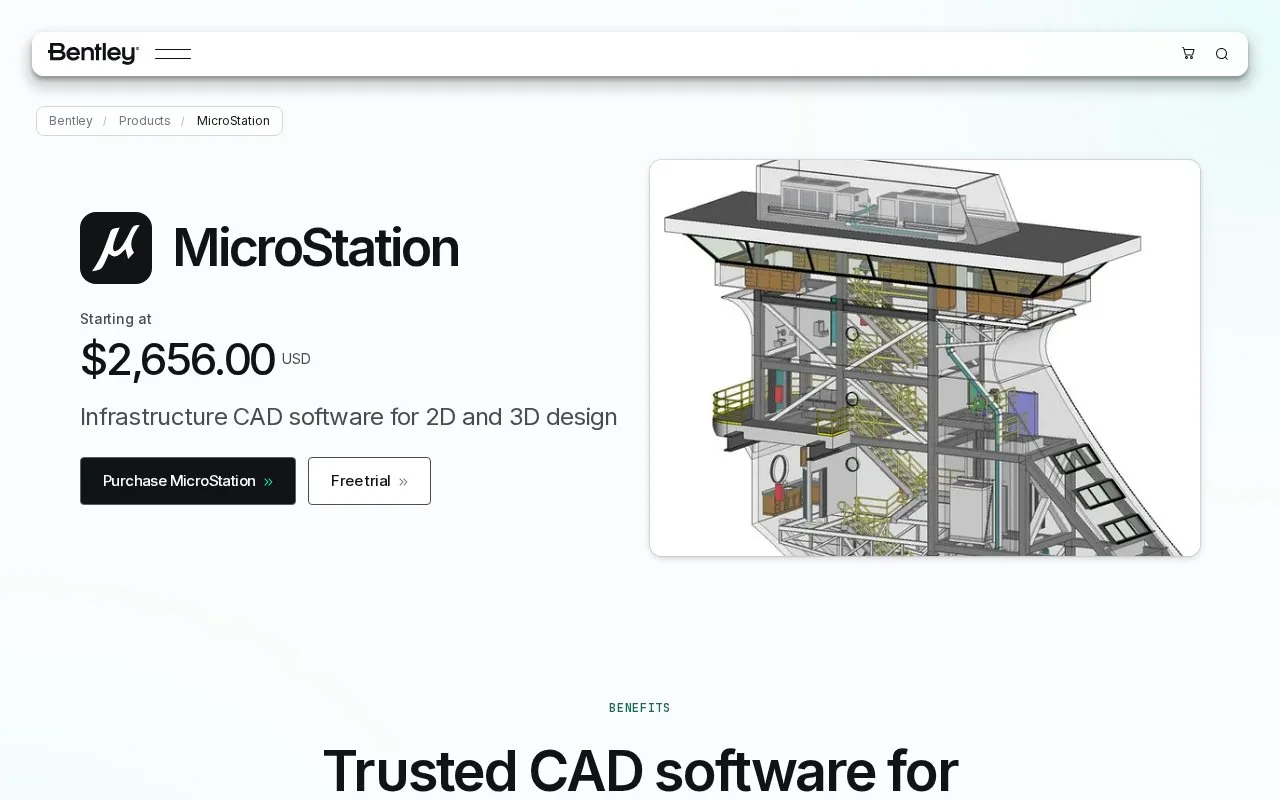Click 'Infrastructure CAD software for 2D and 3D design'
1280x800 pixels.
pos(348,417)
